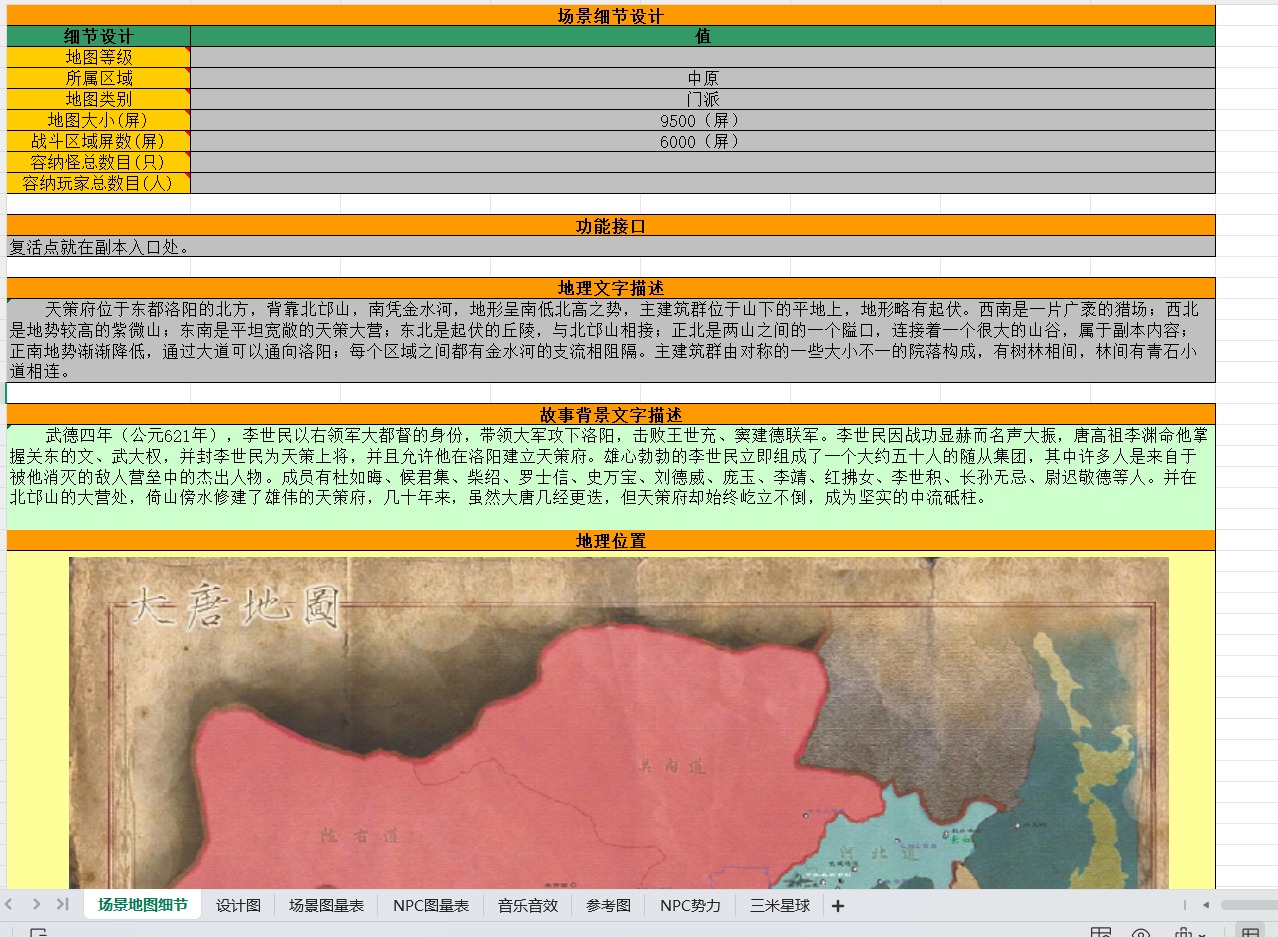Open the 三米星球 sheet tab
Image resolution: width=1278 pixels, height=937 pixels.
pos(779,905)
